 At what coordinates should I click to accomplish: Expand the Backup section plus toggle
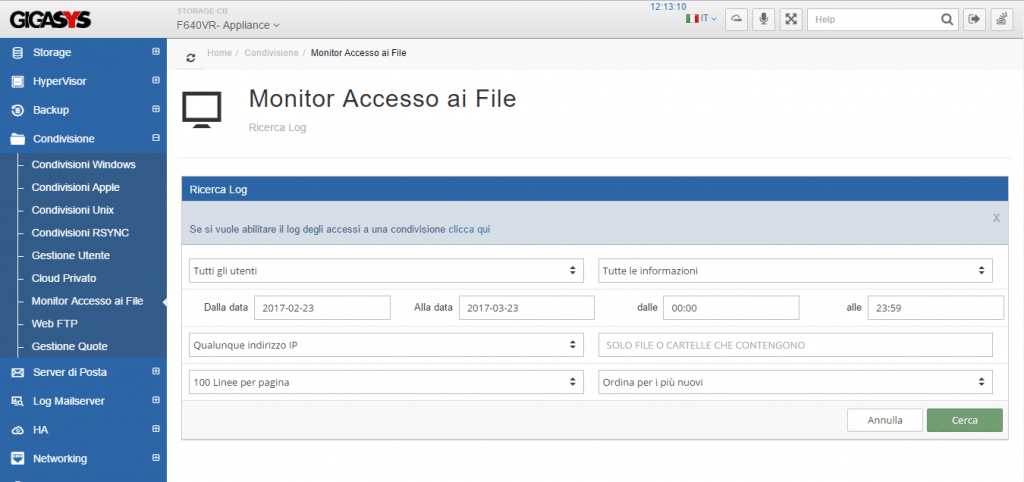tap(155, 109)
